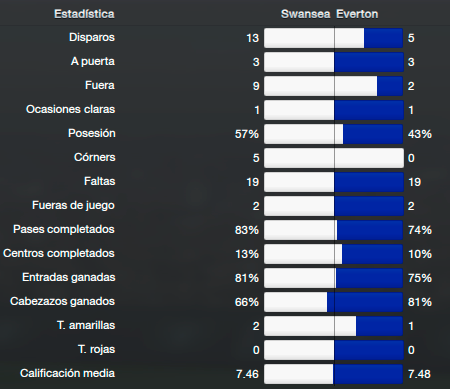Image resolution: width=450 pixels, height=389 pixels.
Task: Click the Calificación media bar
Action: click(334, 374)
